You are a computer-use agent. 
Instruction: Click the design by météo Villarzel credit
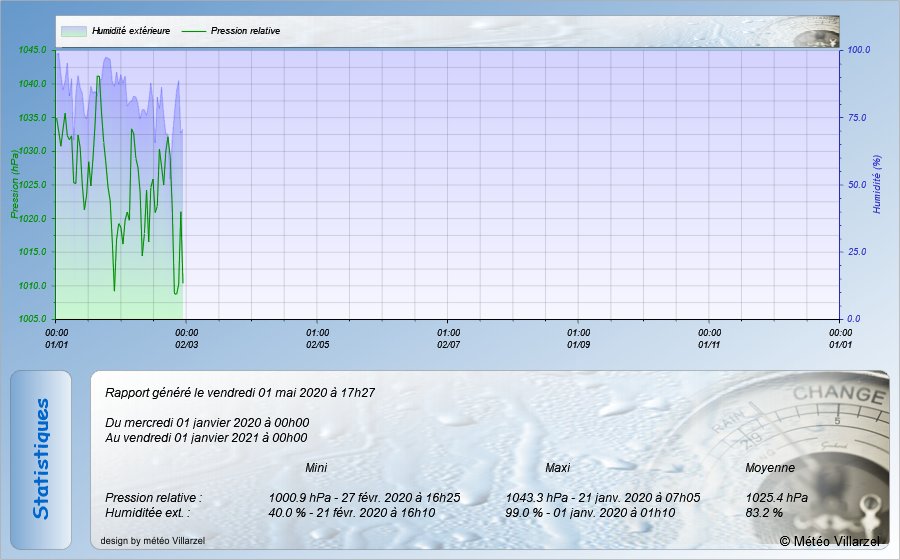click(x=151, y=541)
